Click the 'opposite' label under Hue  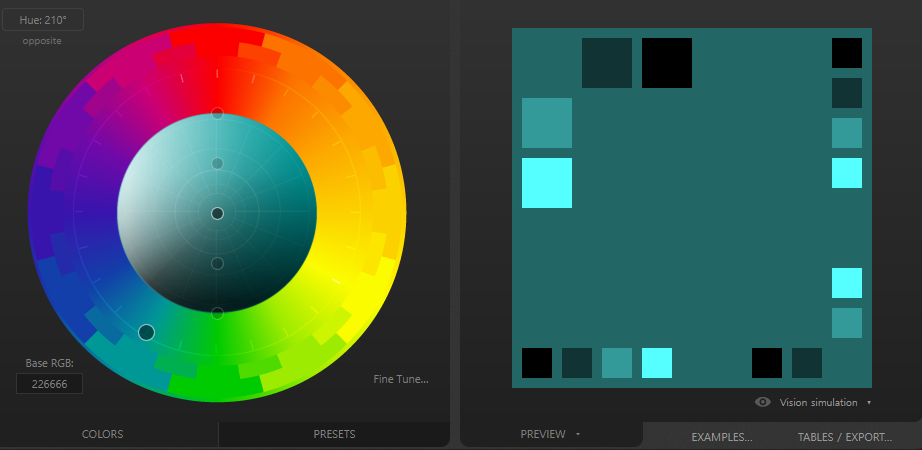(x=42, y=41)
